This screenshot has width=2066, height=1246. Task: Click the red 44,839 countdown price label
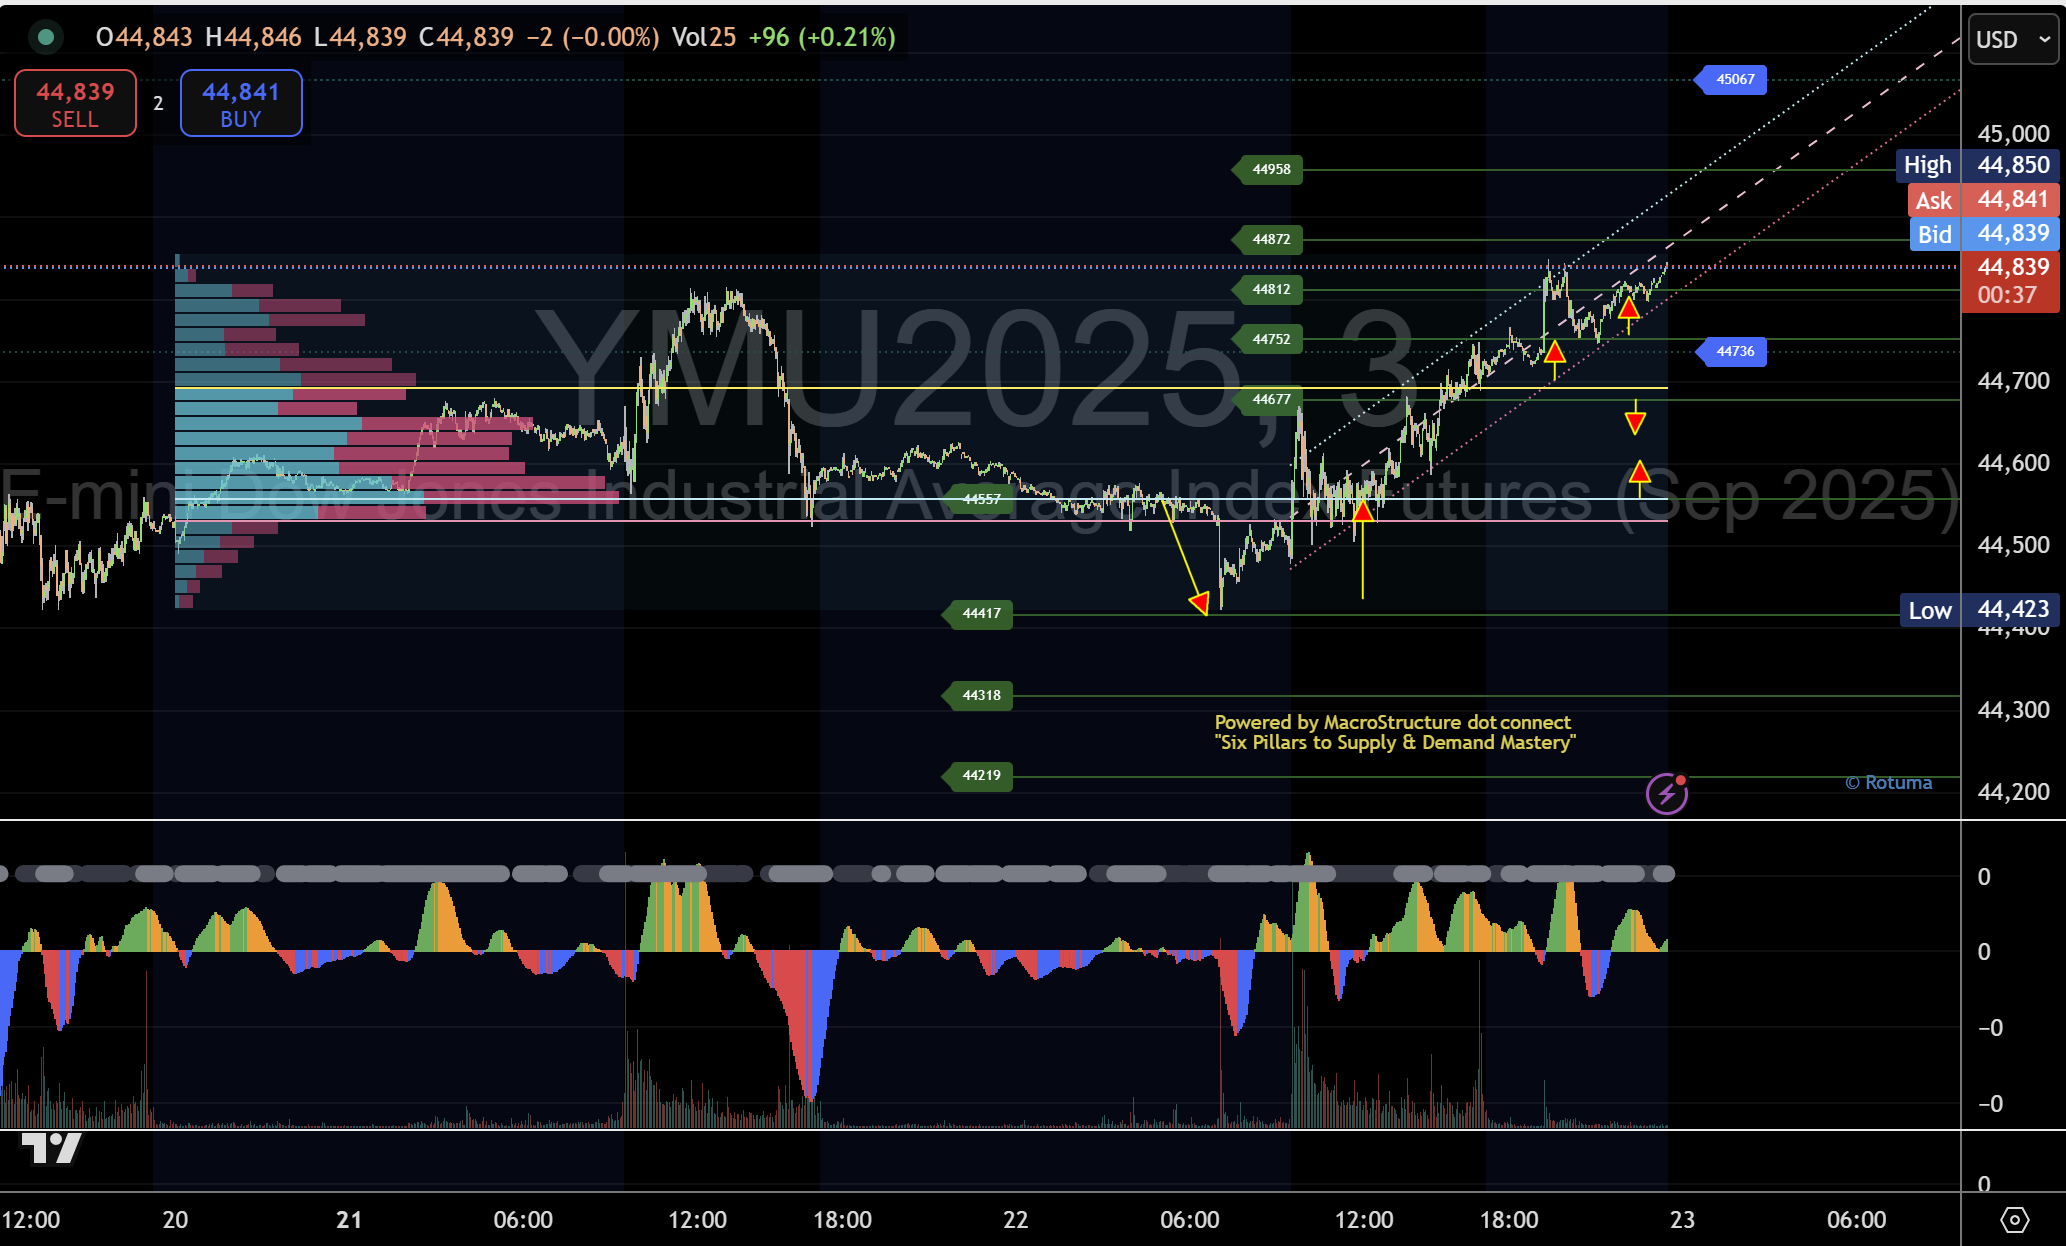click(2011, 281)
